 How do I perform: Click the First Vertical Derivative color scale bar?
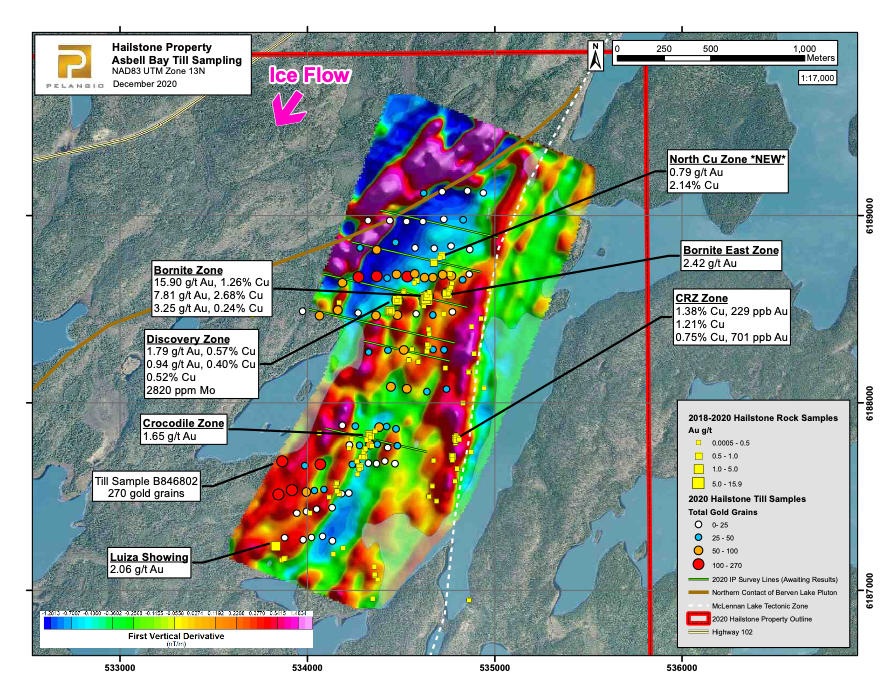click(176, 621)
